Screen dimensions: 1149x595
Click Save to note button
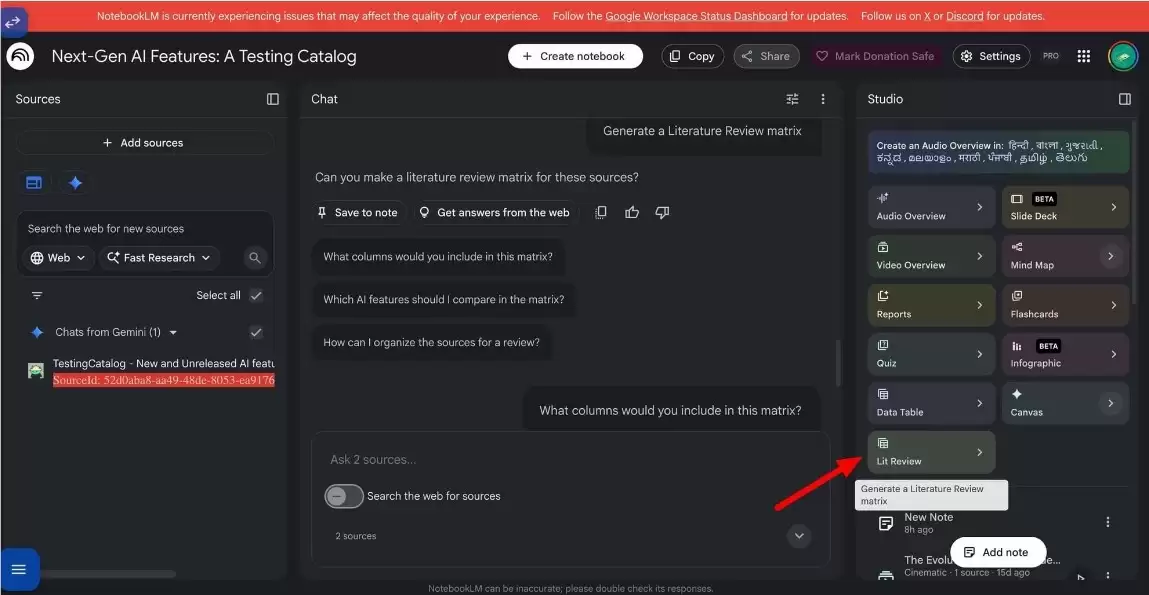pyautogui.click(x=358, y=212)
